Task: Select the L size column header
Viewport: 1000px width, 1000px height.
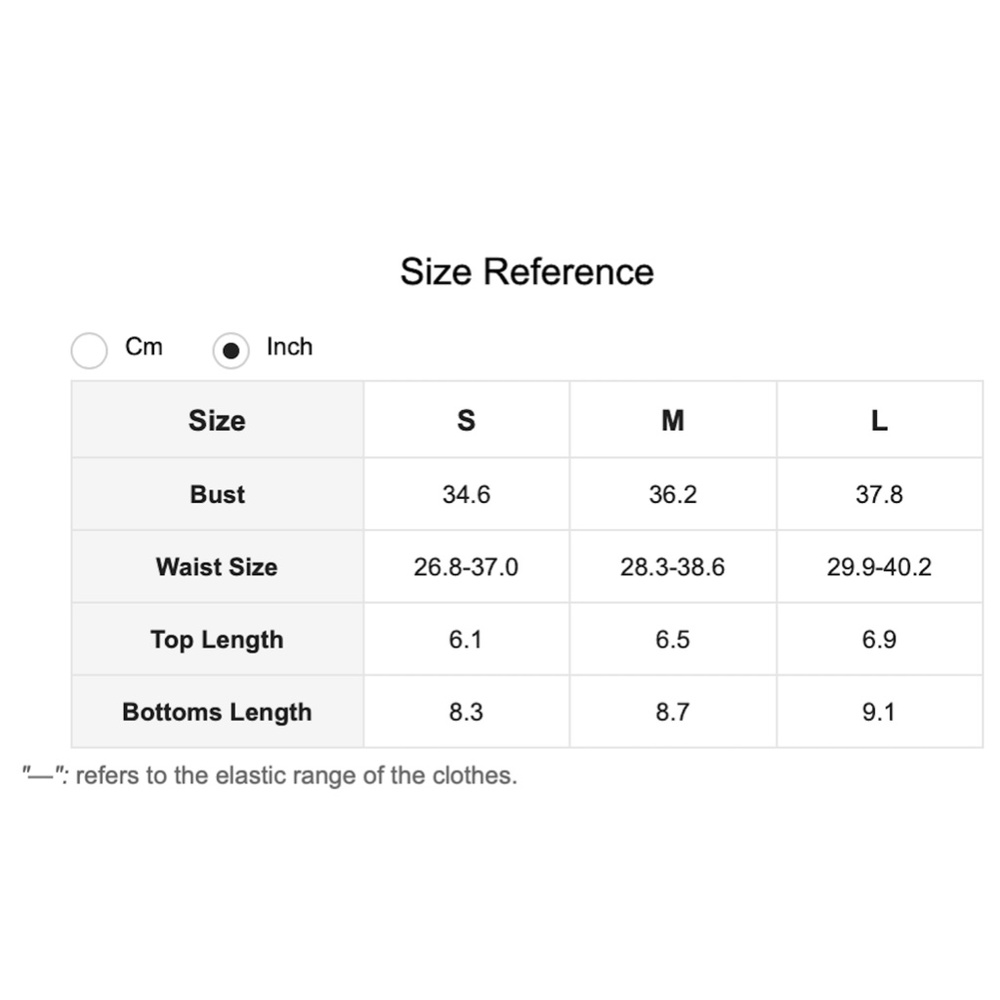Action: click(x=879, y=421)
